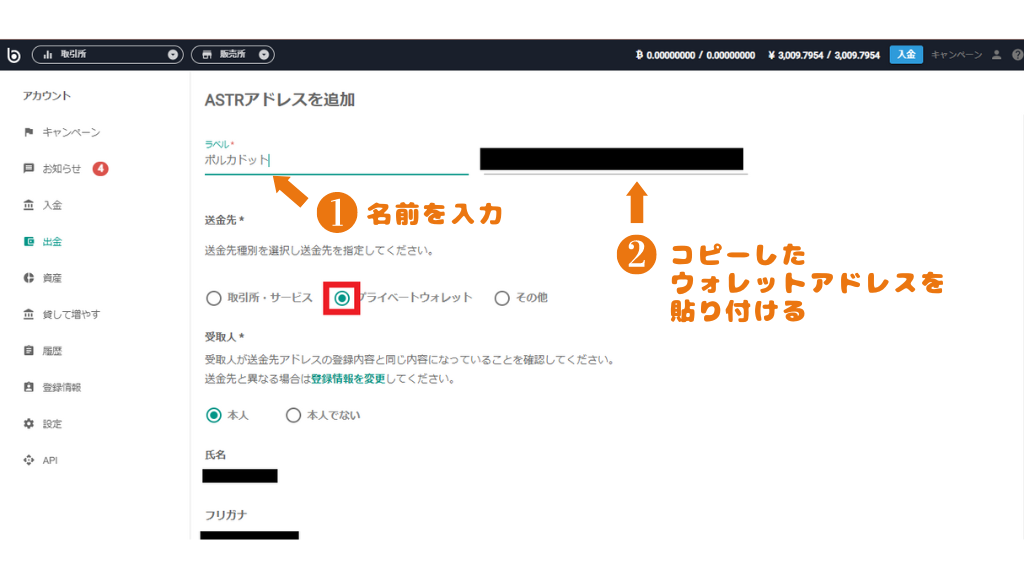Select the キャンペーン flag icon in sidebar

pyautogui.click(x=29, y=132)
